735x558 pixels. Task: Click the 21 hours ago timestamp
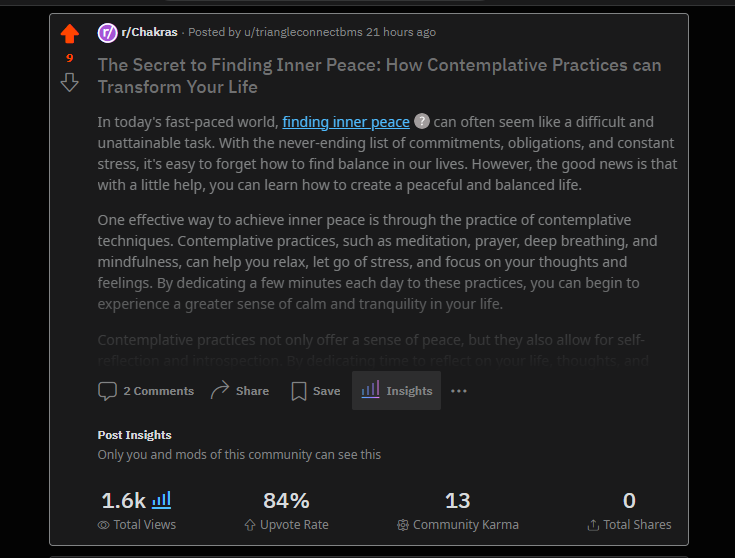click(x=401, y=32)
